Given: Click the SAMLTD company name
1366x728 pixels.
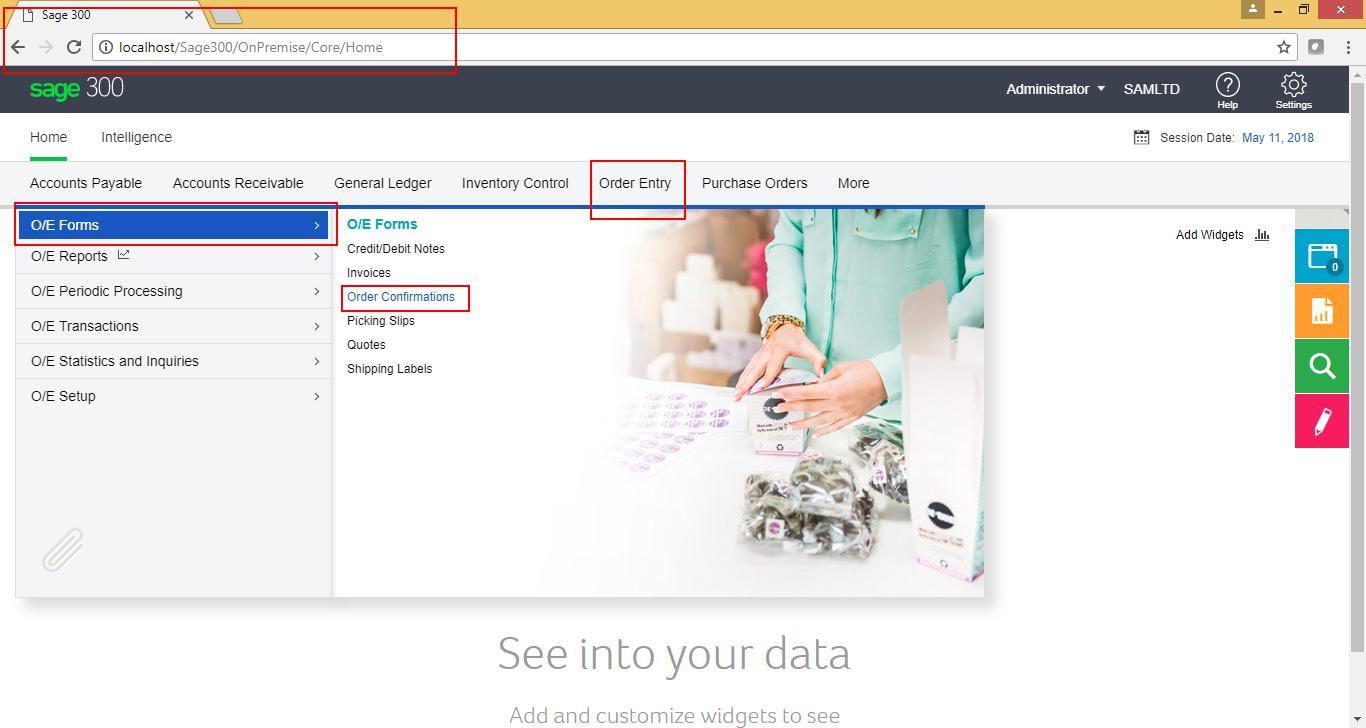Looking at the screenshot, I should (x=1152, y=89).
